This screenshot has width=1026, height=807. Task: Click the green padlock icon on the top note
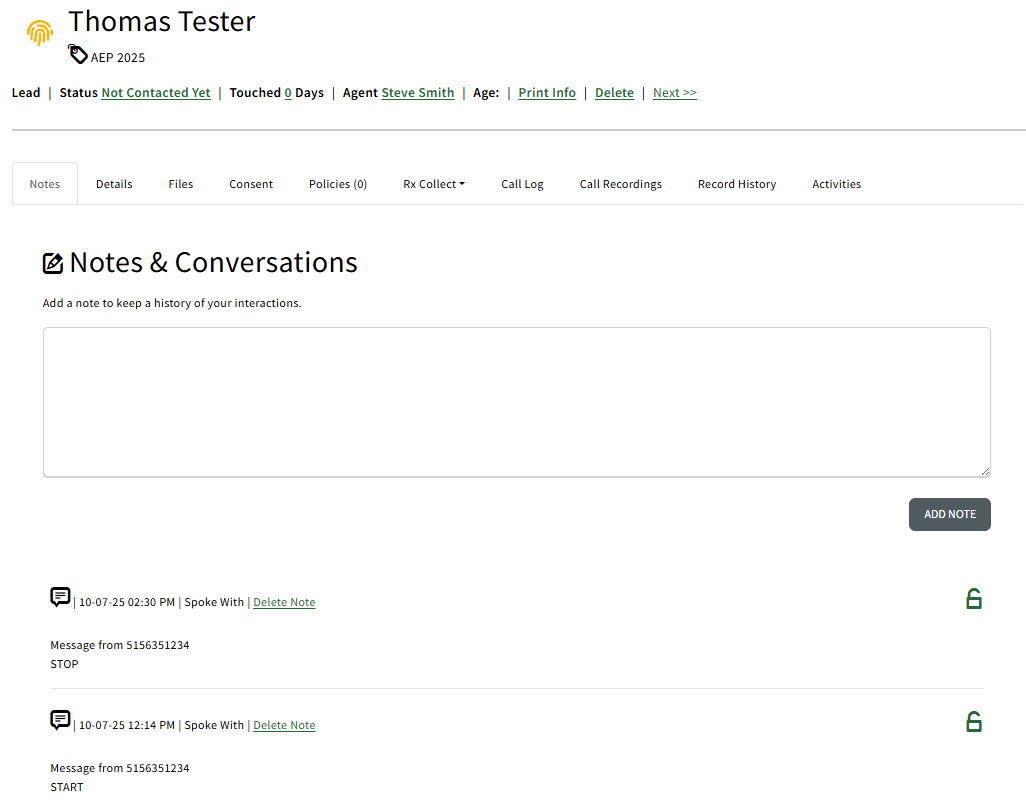click(x=974, y=598)
